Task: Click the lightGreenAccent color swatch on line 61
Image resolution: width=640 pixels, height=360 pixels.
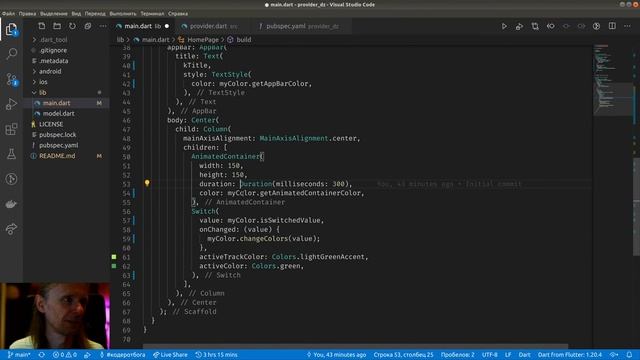Action: click(114, 257)
